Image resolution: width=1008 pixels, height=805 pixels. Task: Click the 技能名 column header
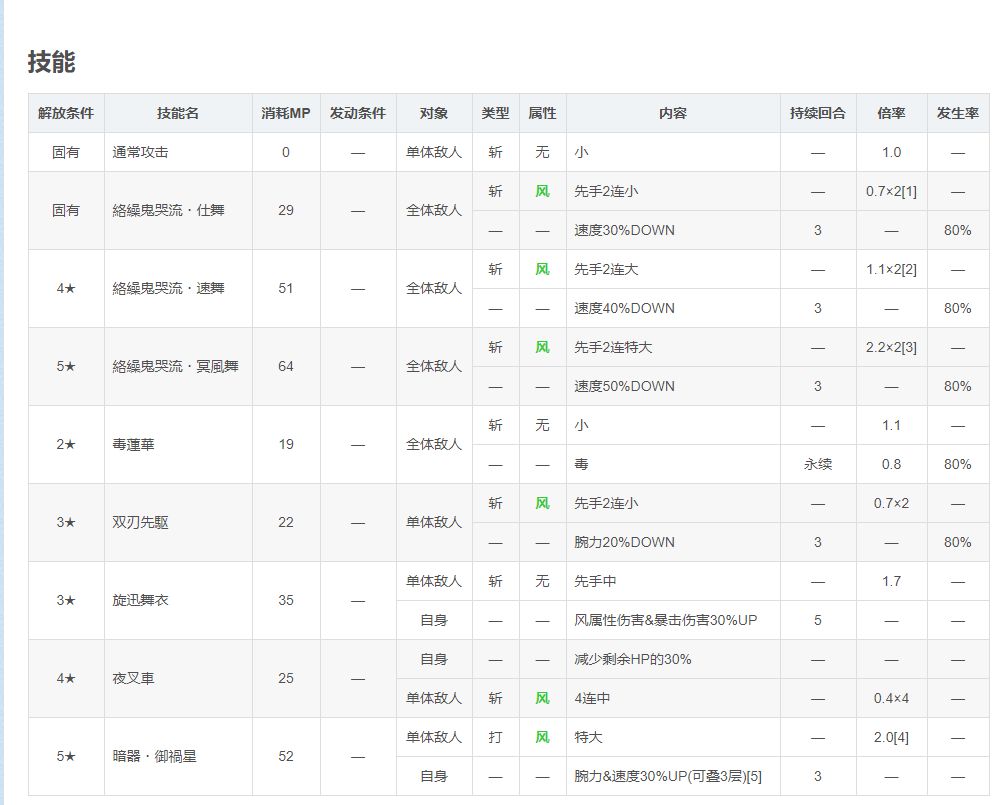pyautogui.click(x=178, y=113)
